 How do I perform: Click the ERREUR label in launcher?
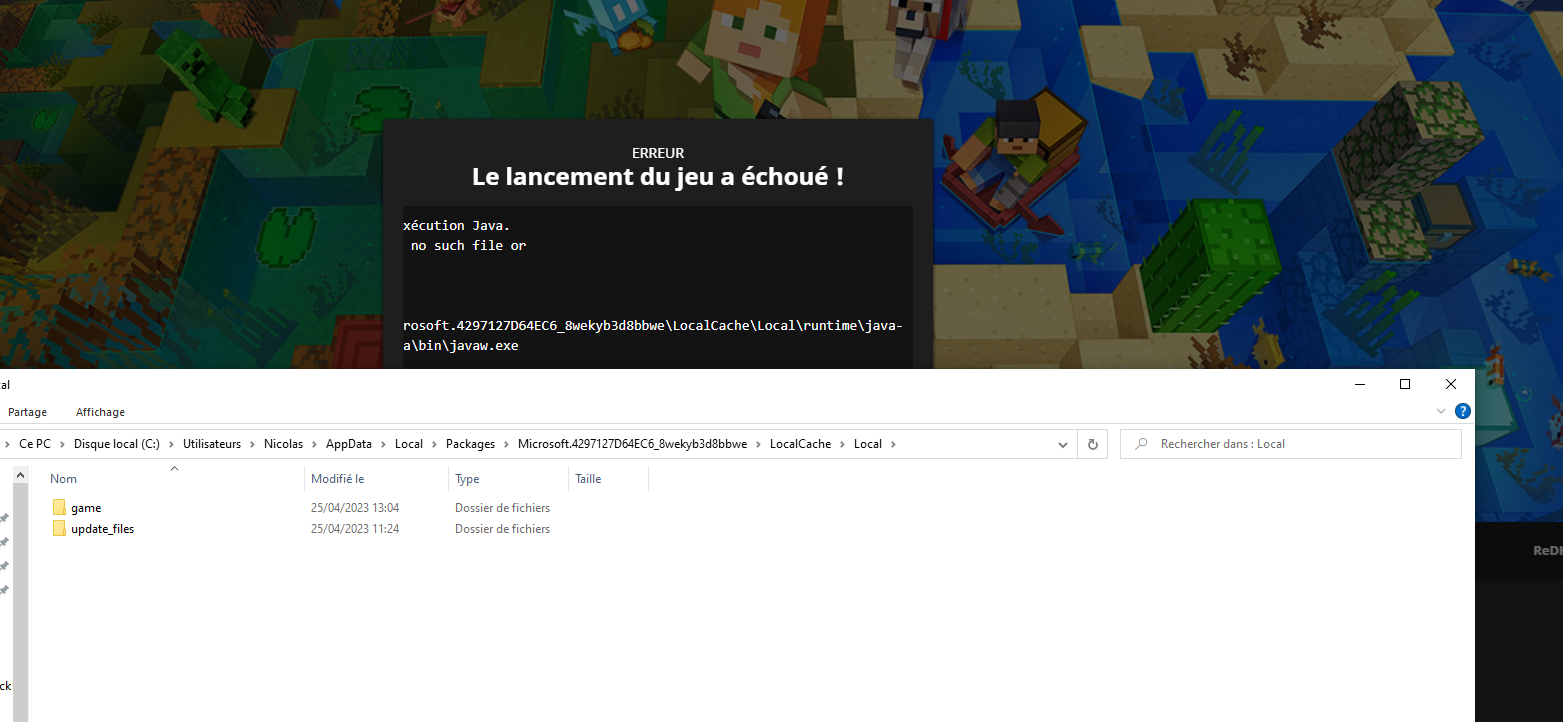tap(658, 153)
